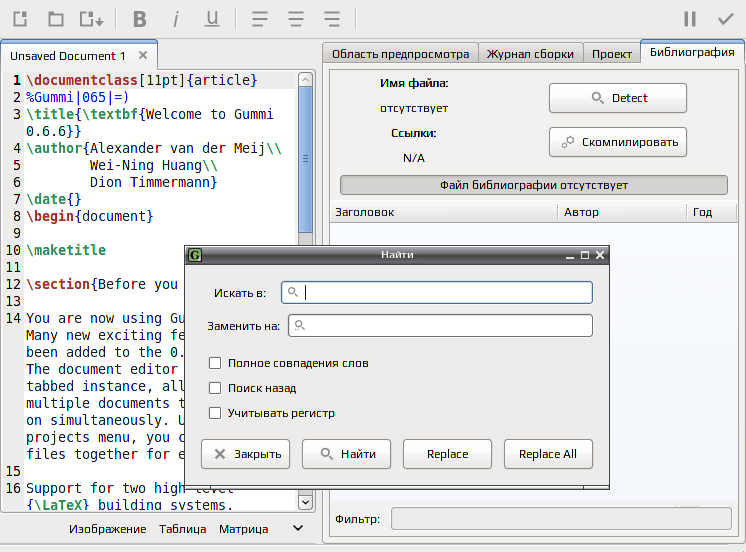This screenshot has height=552, width=746.
Task: Click the \begin{document} line
Action: tap(90, 216)
